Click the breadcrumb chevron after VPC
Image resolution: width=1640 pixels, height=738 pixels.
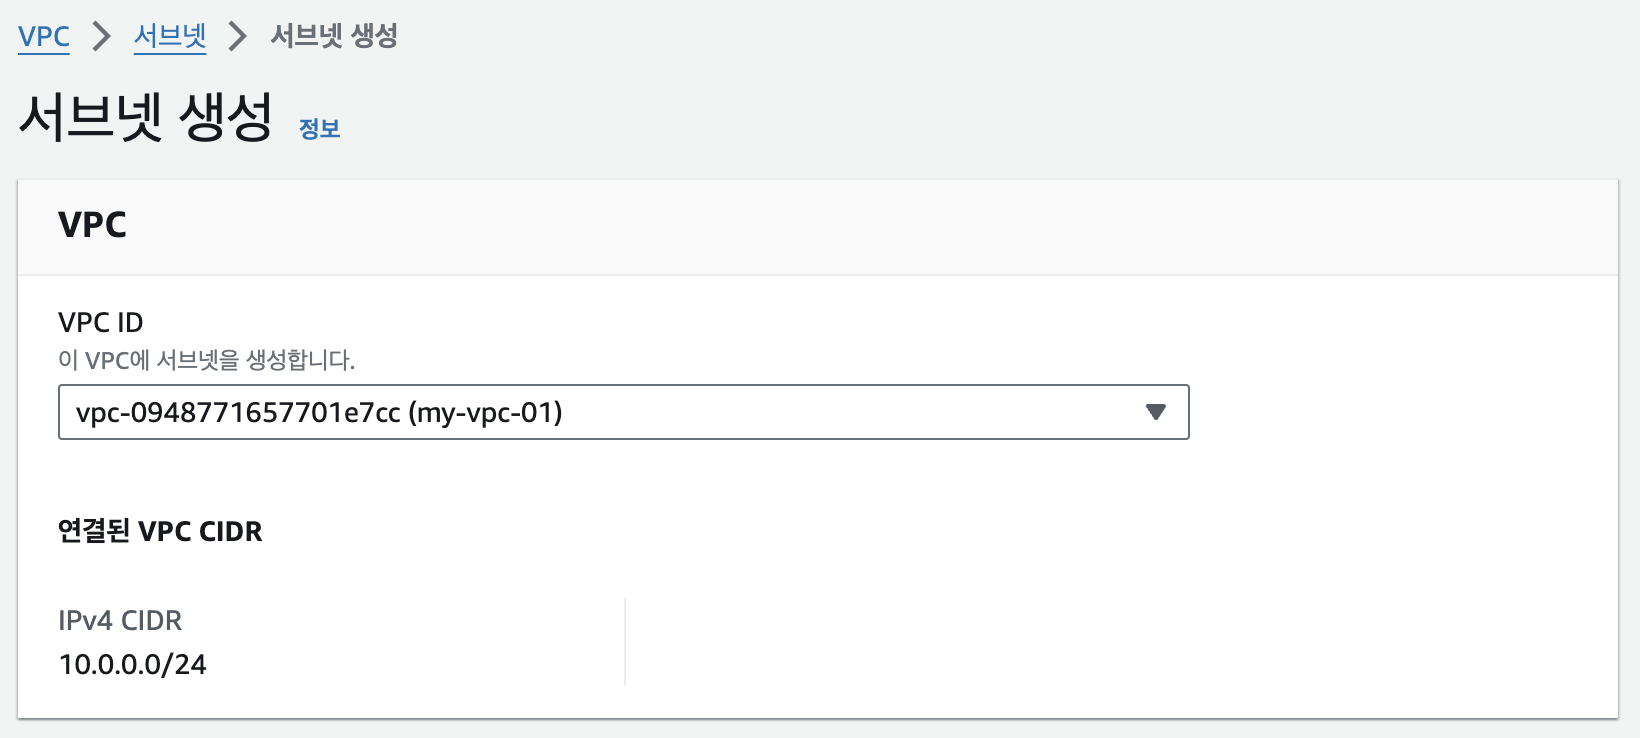coord(102,37)
